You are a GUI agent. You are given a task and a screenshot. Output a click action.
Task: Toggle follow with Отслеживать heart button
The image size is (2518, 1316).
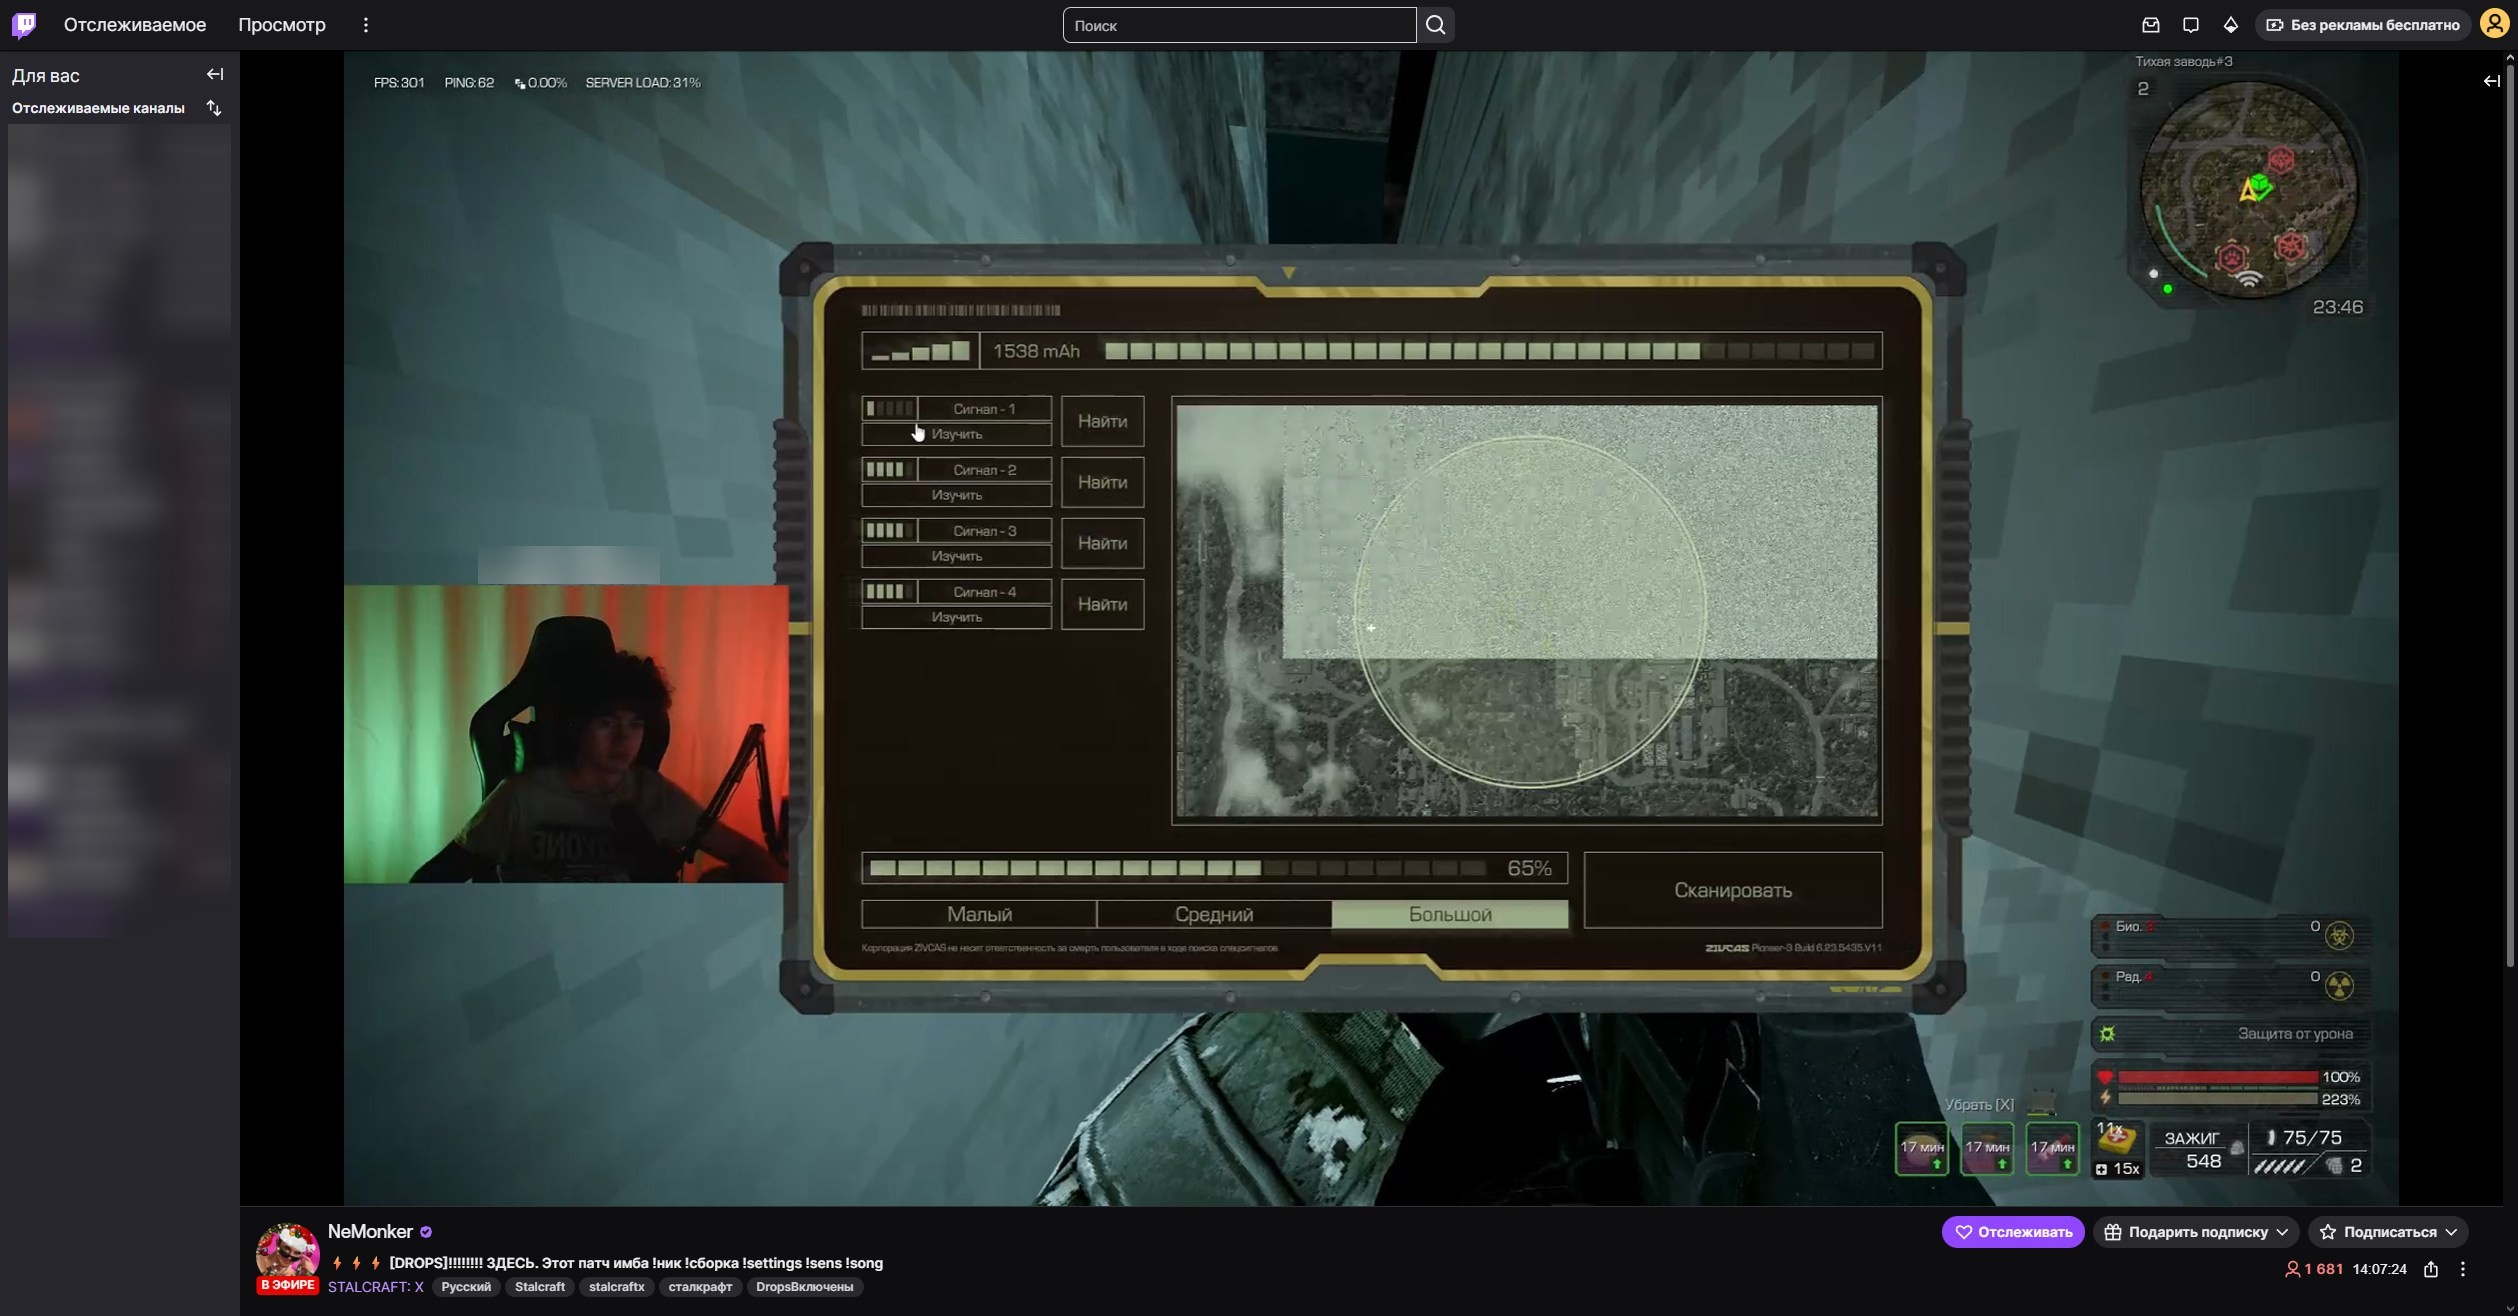(x=2012, y=1232)
